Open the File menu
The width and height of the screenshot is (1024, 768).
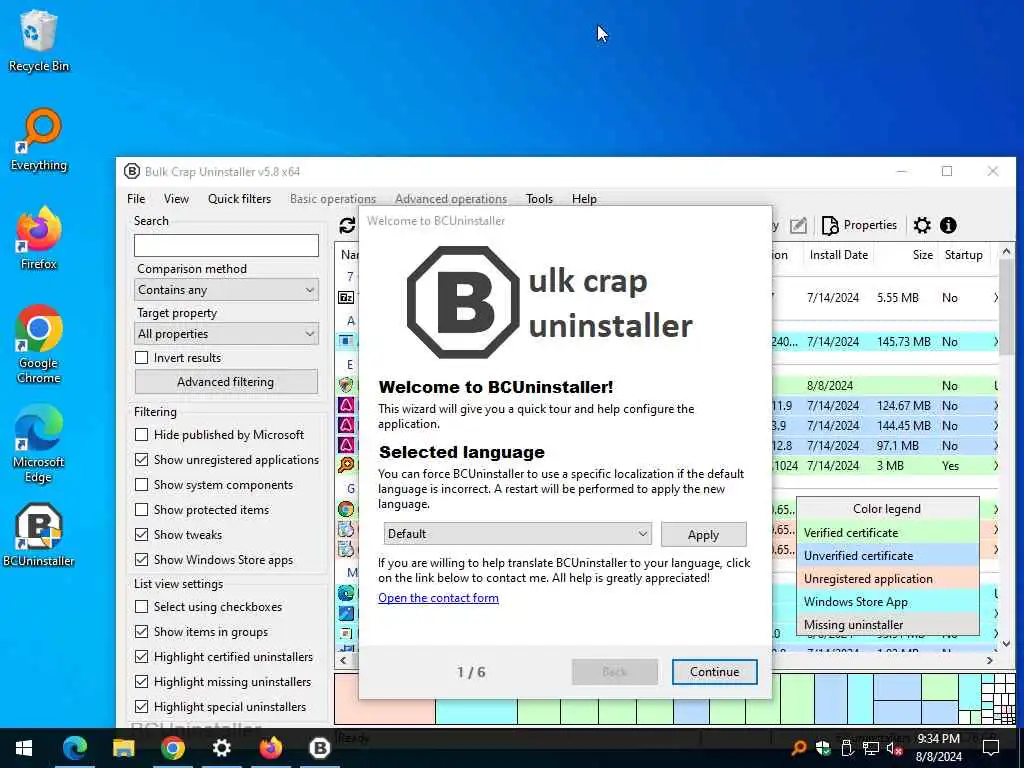coord(136,199)
